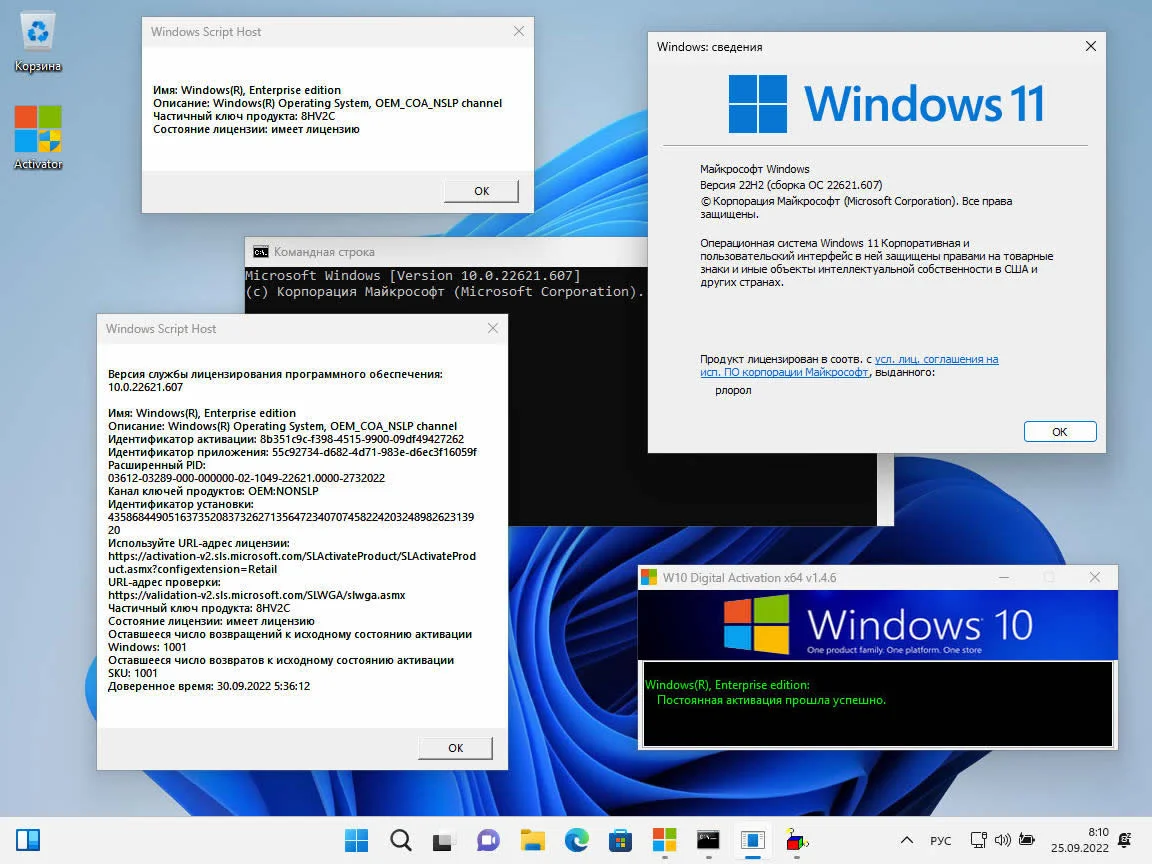Open the Widgets panel on the taskbar
The image size is (1152, 864).
tap(28, 840)
